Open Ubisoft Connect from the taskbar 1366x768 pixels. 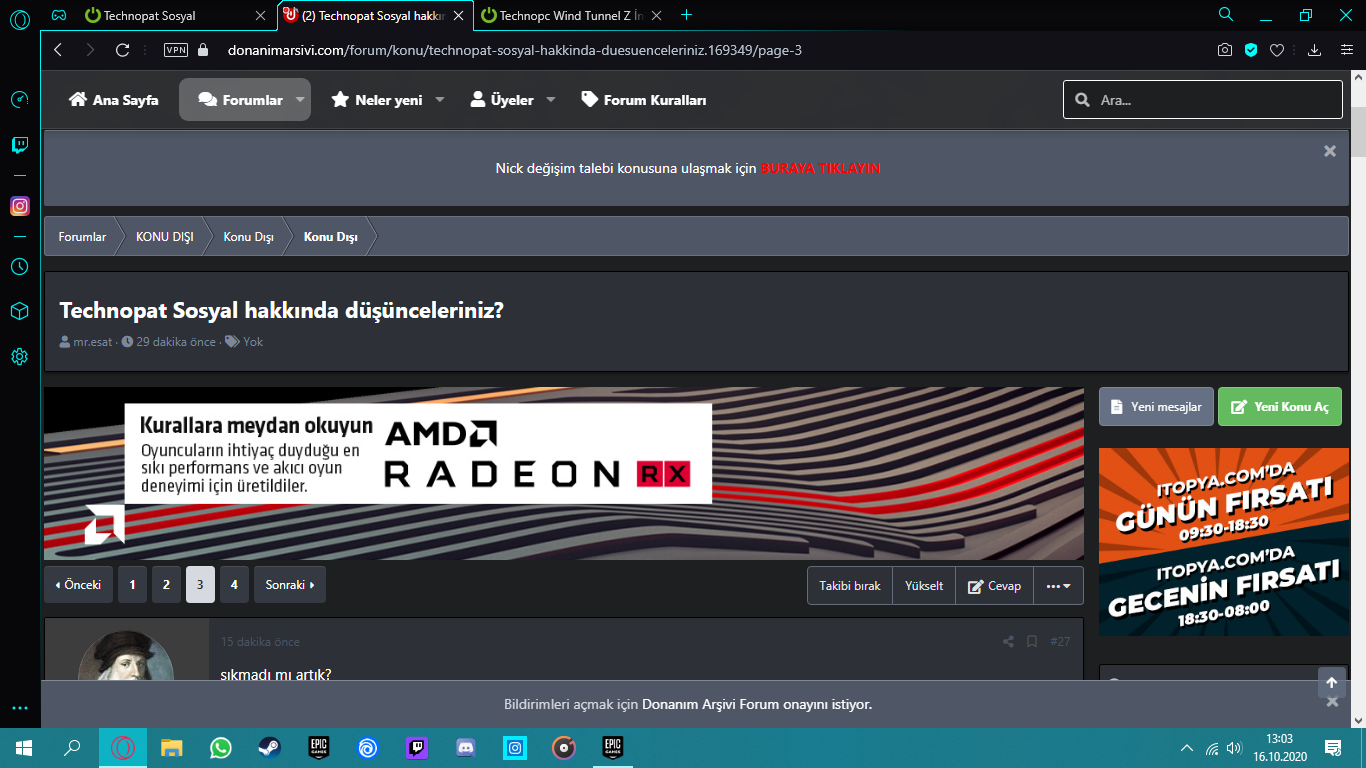pyautogui.click(x=368, y=747)
